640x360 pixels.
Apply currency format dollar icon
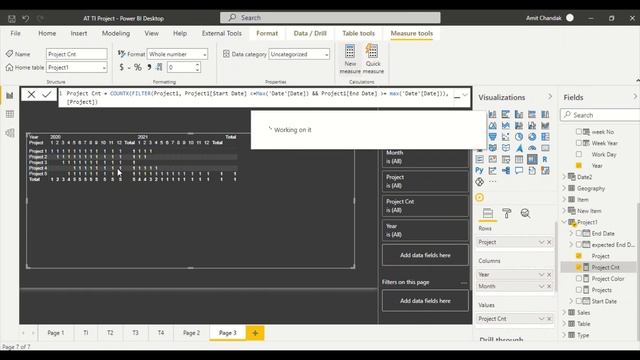click(x=121, y=67)
